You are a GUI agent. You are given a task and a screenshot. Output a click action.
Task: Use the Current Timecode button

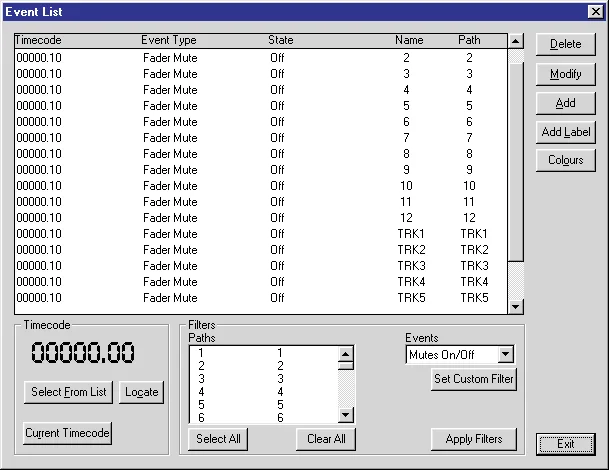pyautogui.click(x=67, y=433)
